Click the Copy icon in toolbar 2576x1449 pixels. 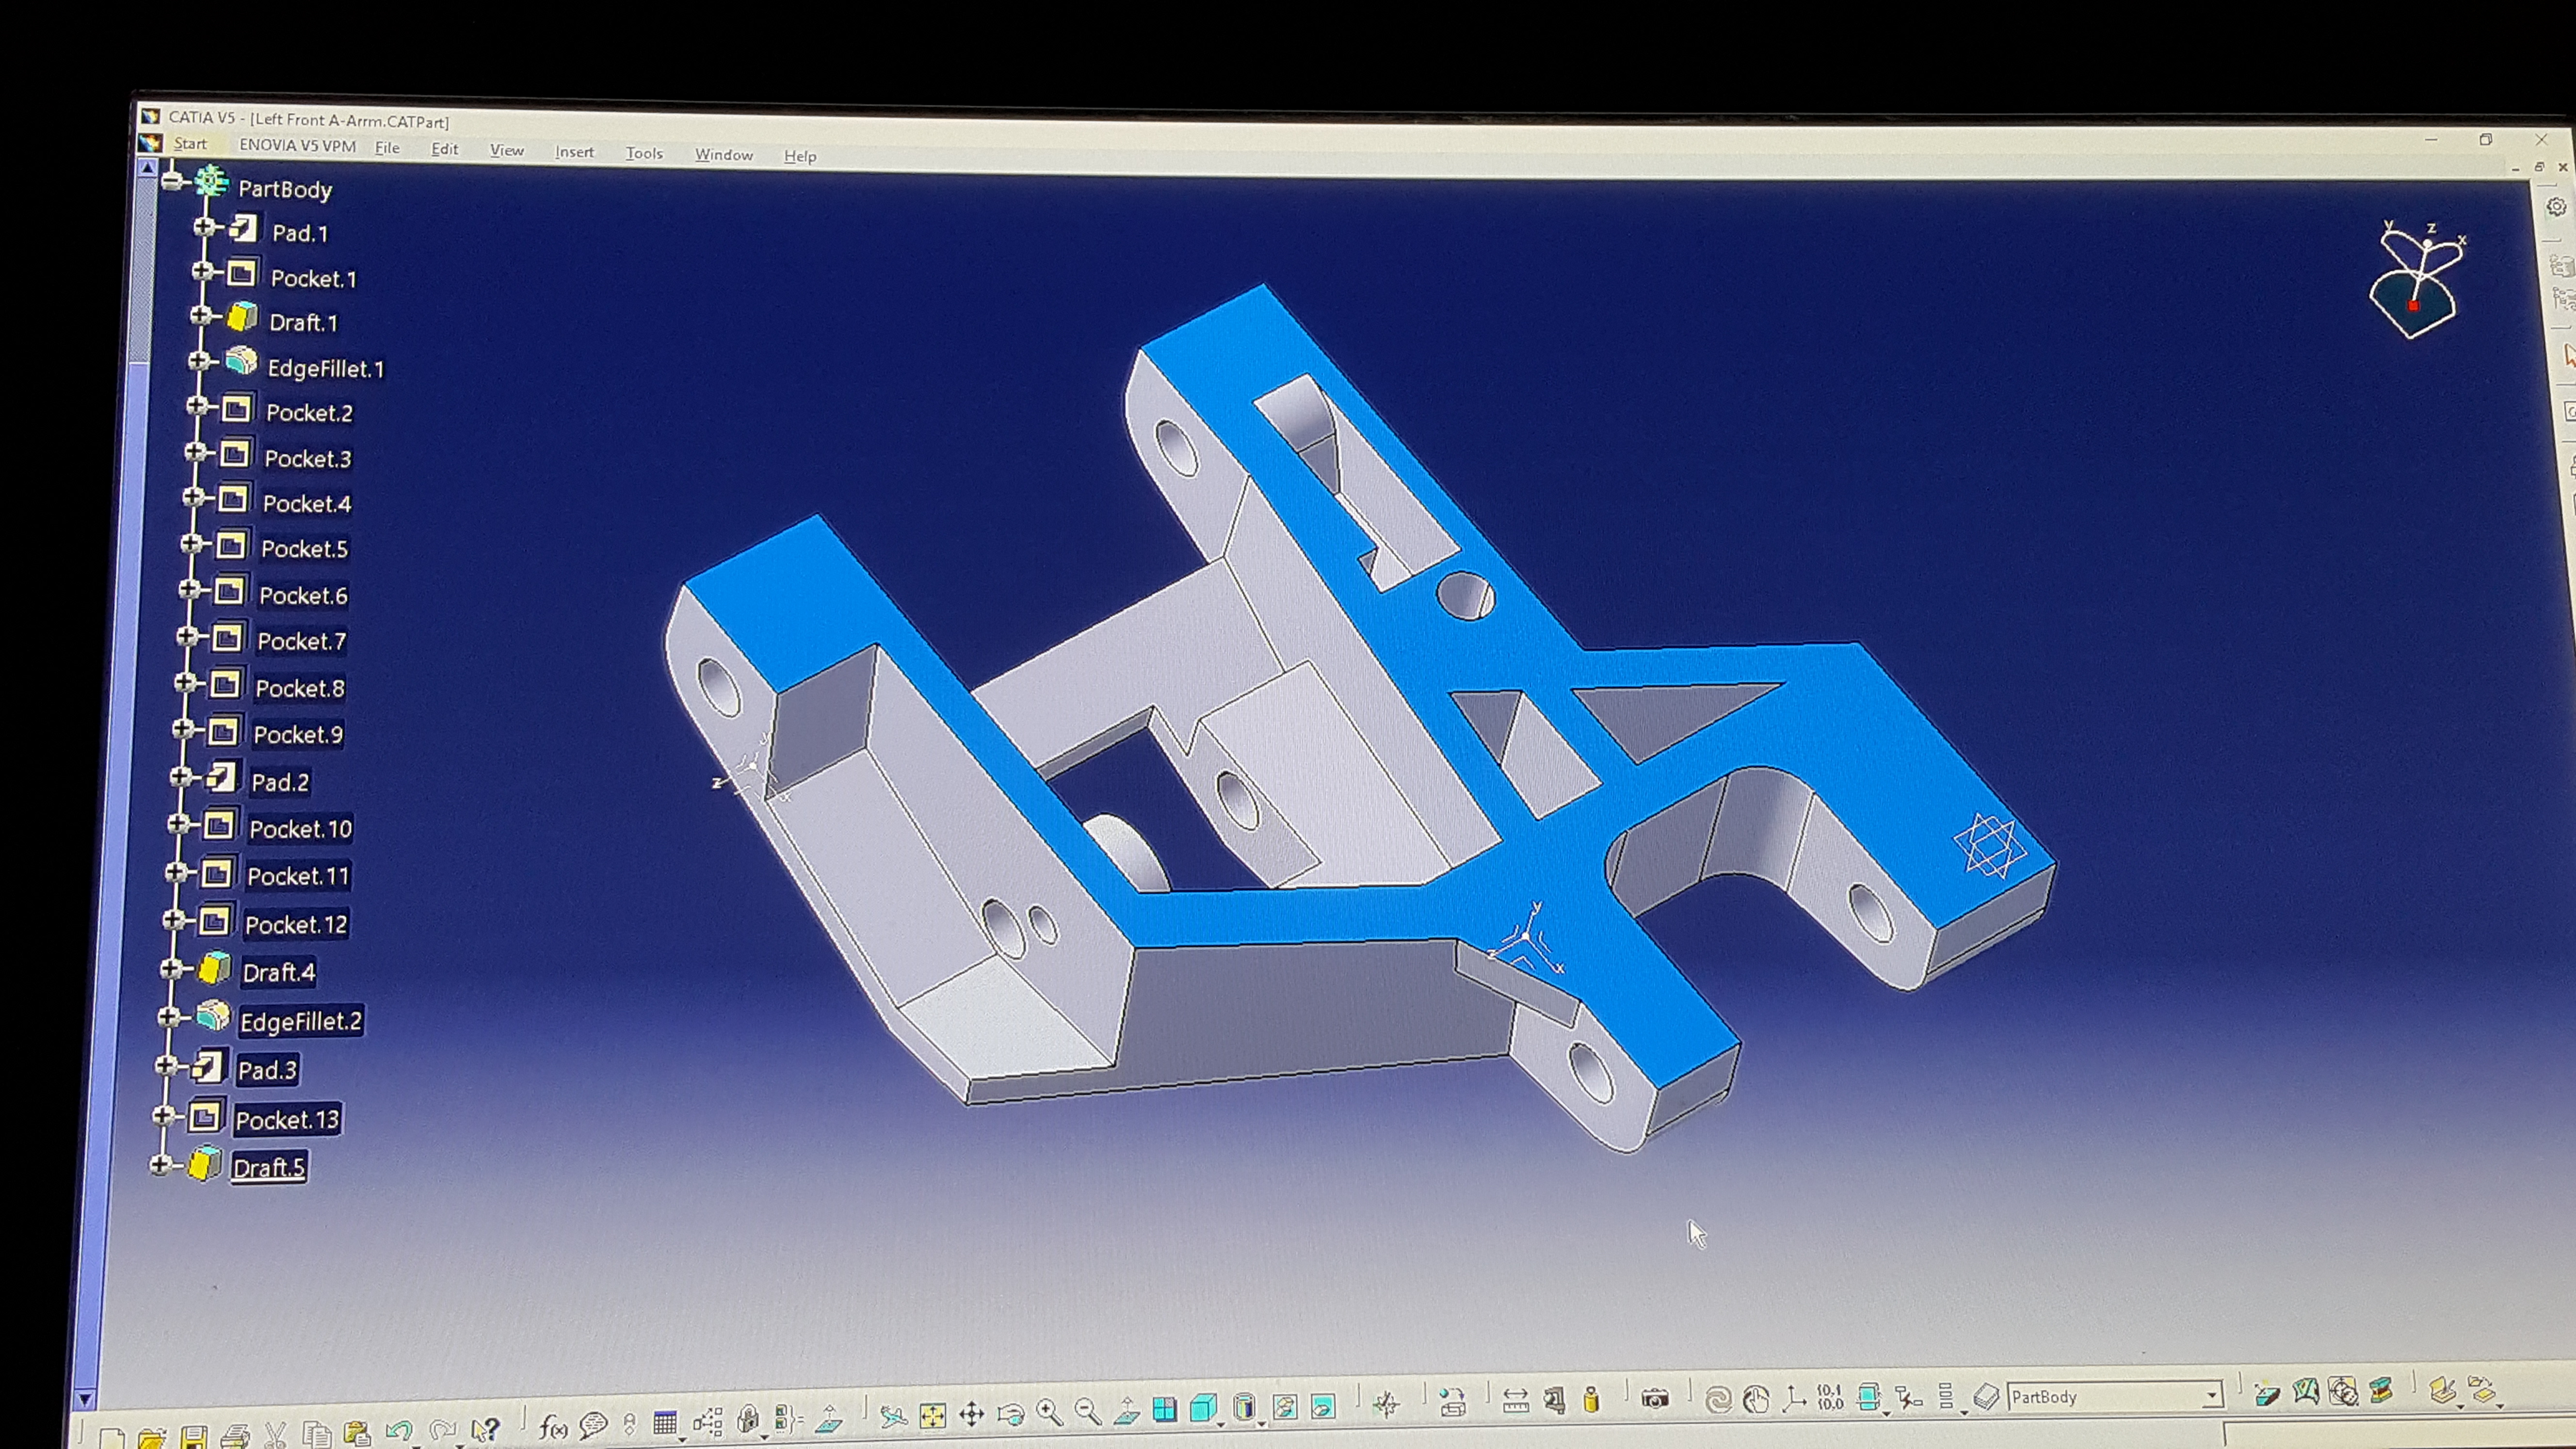[x=317, y=1434]
